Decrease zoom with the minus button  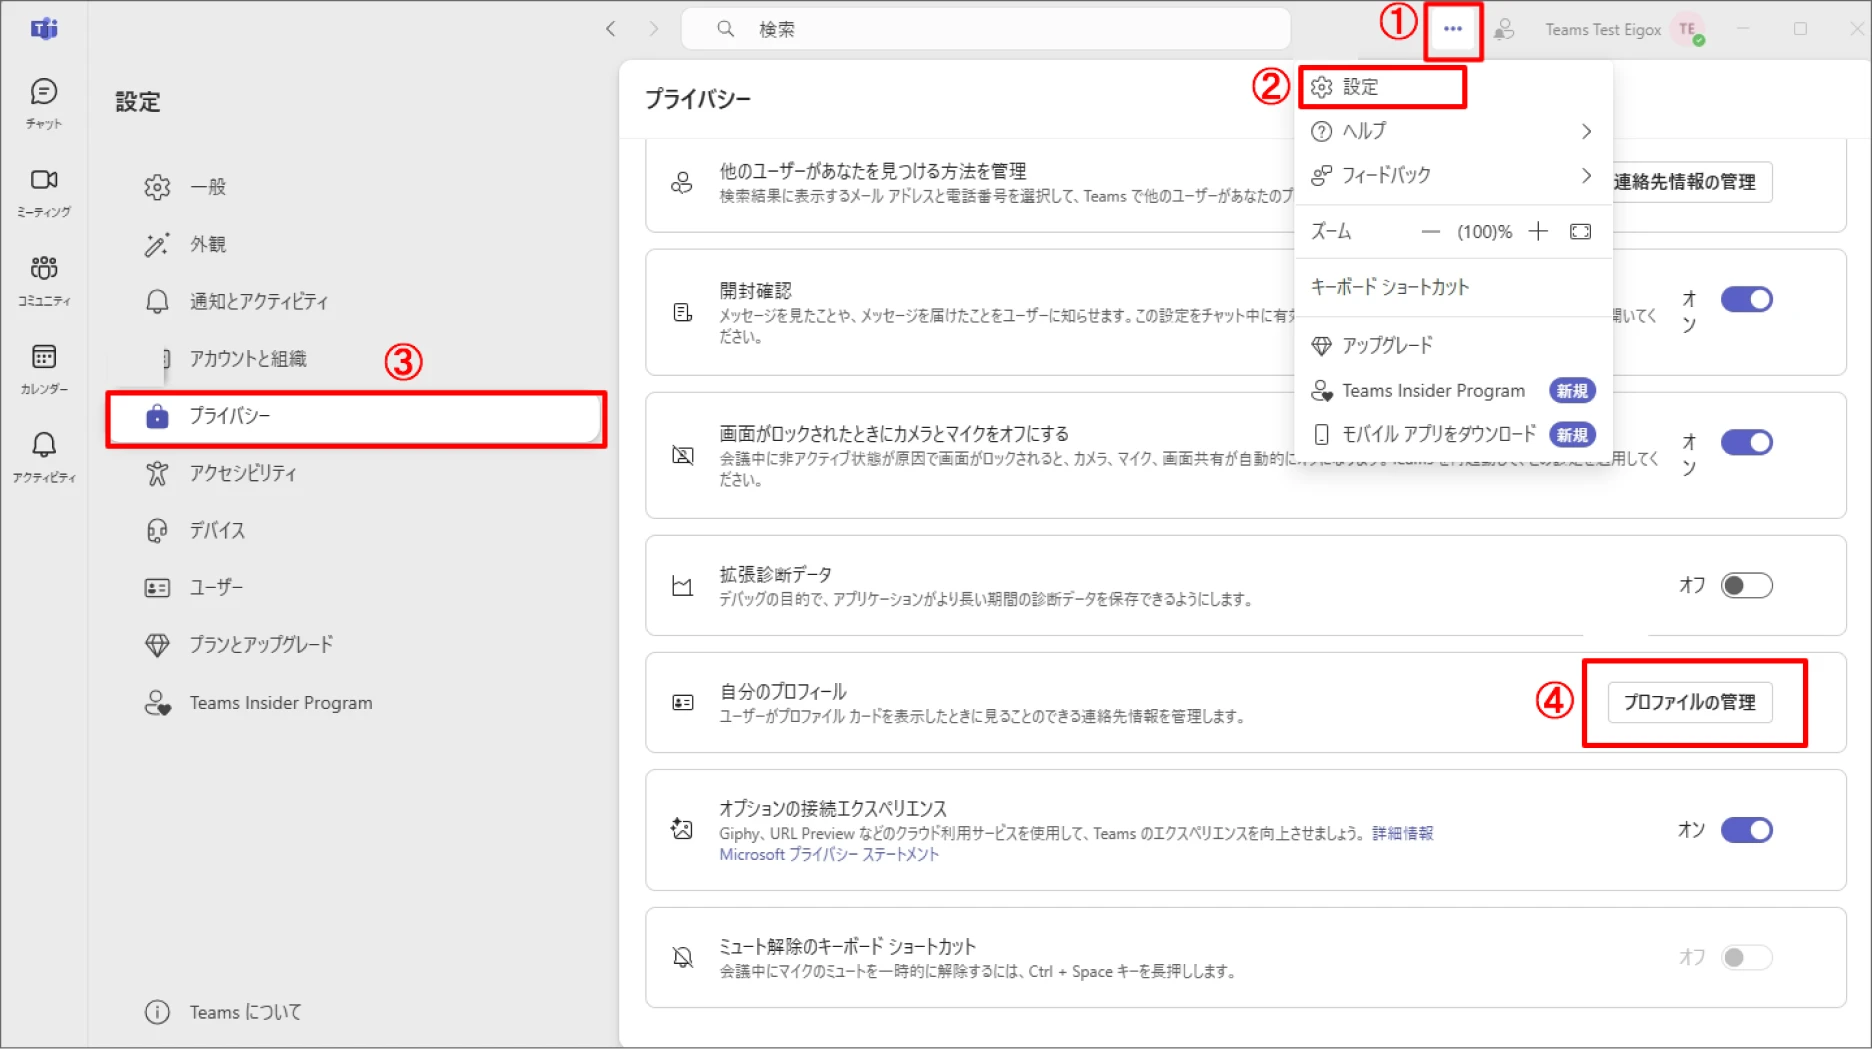tap(1431, 232)
